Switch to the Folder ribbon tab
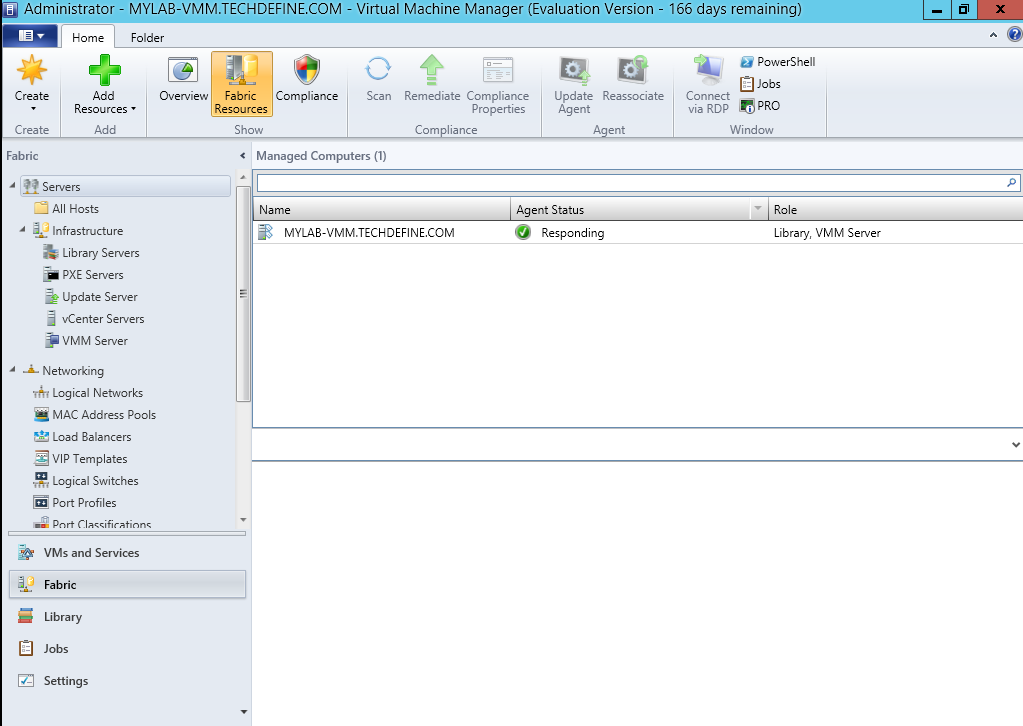This screenshot has width=1023, height=726. click(147, 37)
